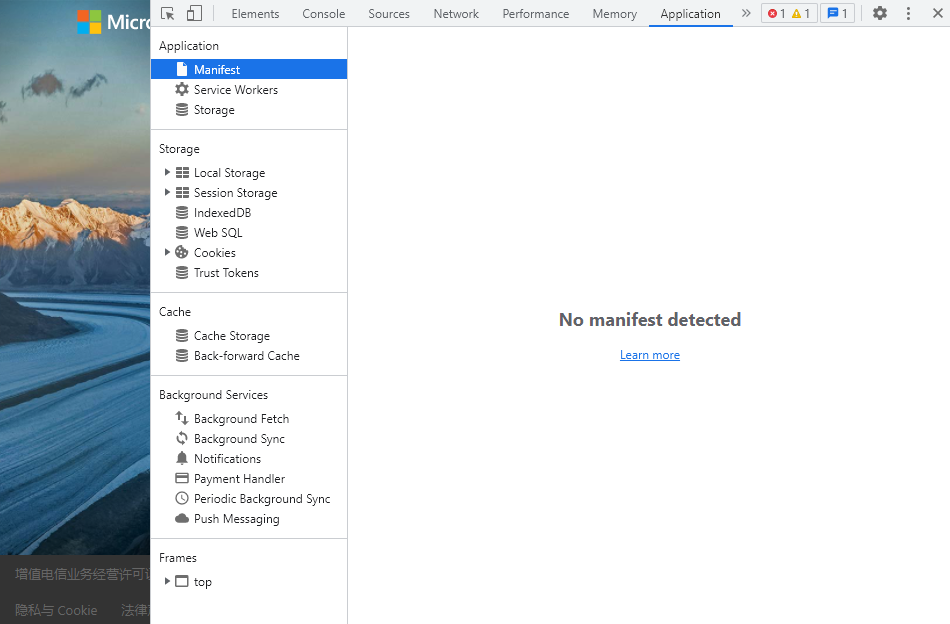Open the three-dot customize DevTools menu
This screenshot has width=950, height=624.
pos(908,14)
